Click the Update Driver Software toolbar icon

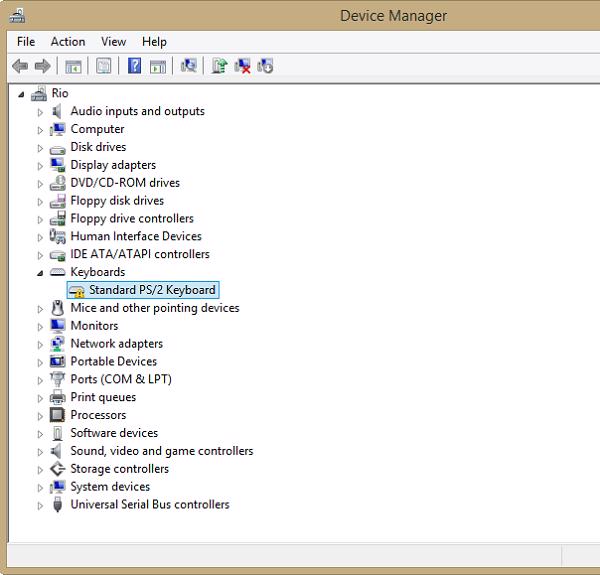(219, 66)
